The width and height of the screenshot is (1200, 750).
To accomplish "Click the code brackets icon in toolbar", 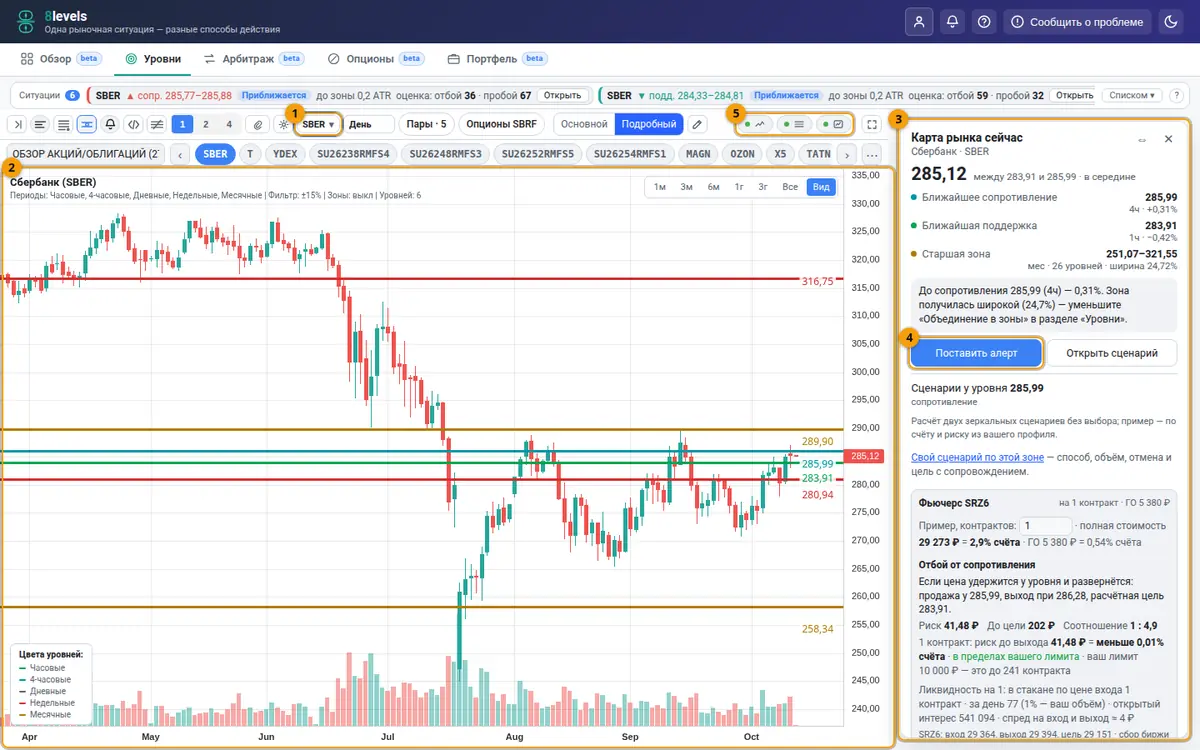I will coord(133,124).
